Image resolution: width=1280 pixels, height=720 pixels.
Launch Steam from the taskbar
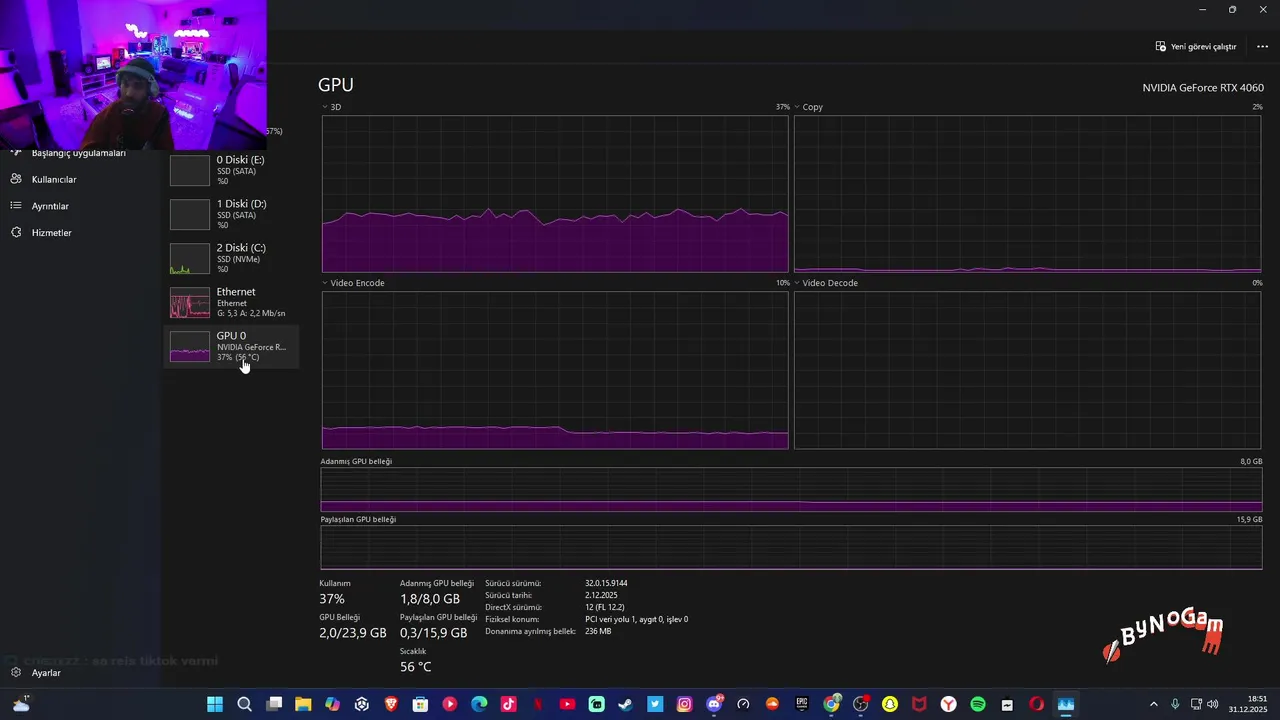[x=626, y=704]
